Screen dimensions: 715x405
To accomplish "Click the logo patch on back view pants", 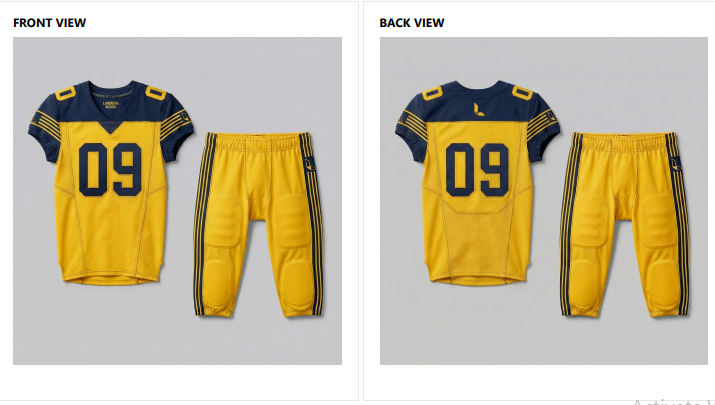I will [x=676, y=164].
